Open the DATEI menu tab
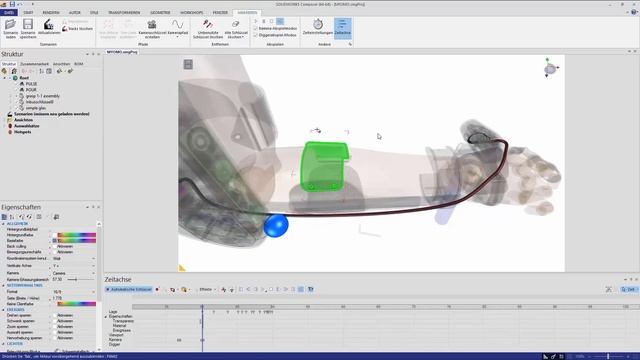 [9, 13]
